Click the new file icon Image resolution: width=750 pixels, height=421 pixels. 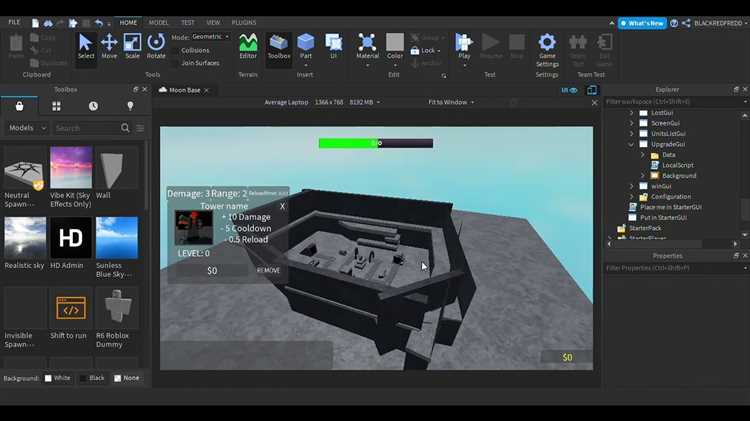[x=35, y=22]
